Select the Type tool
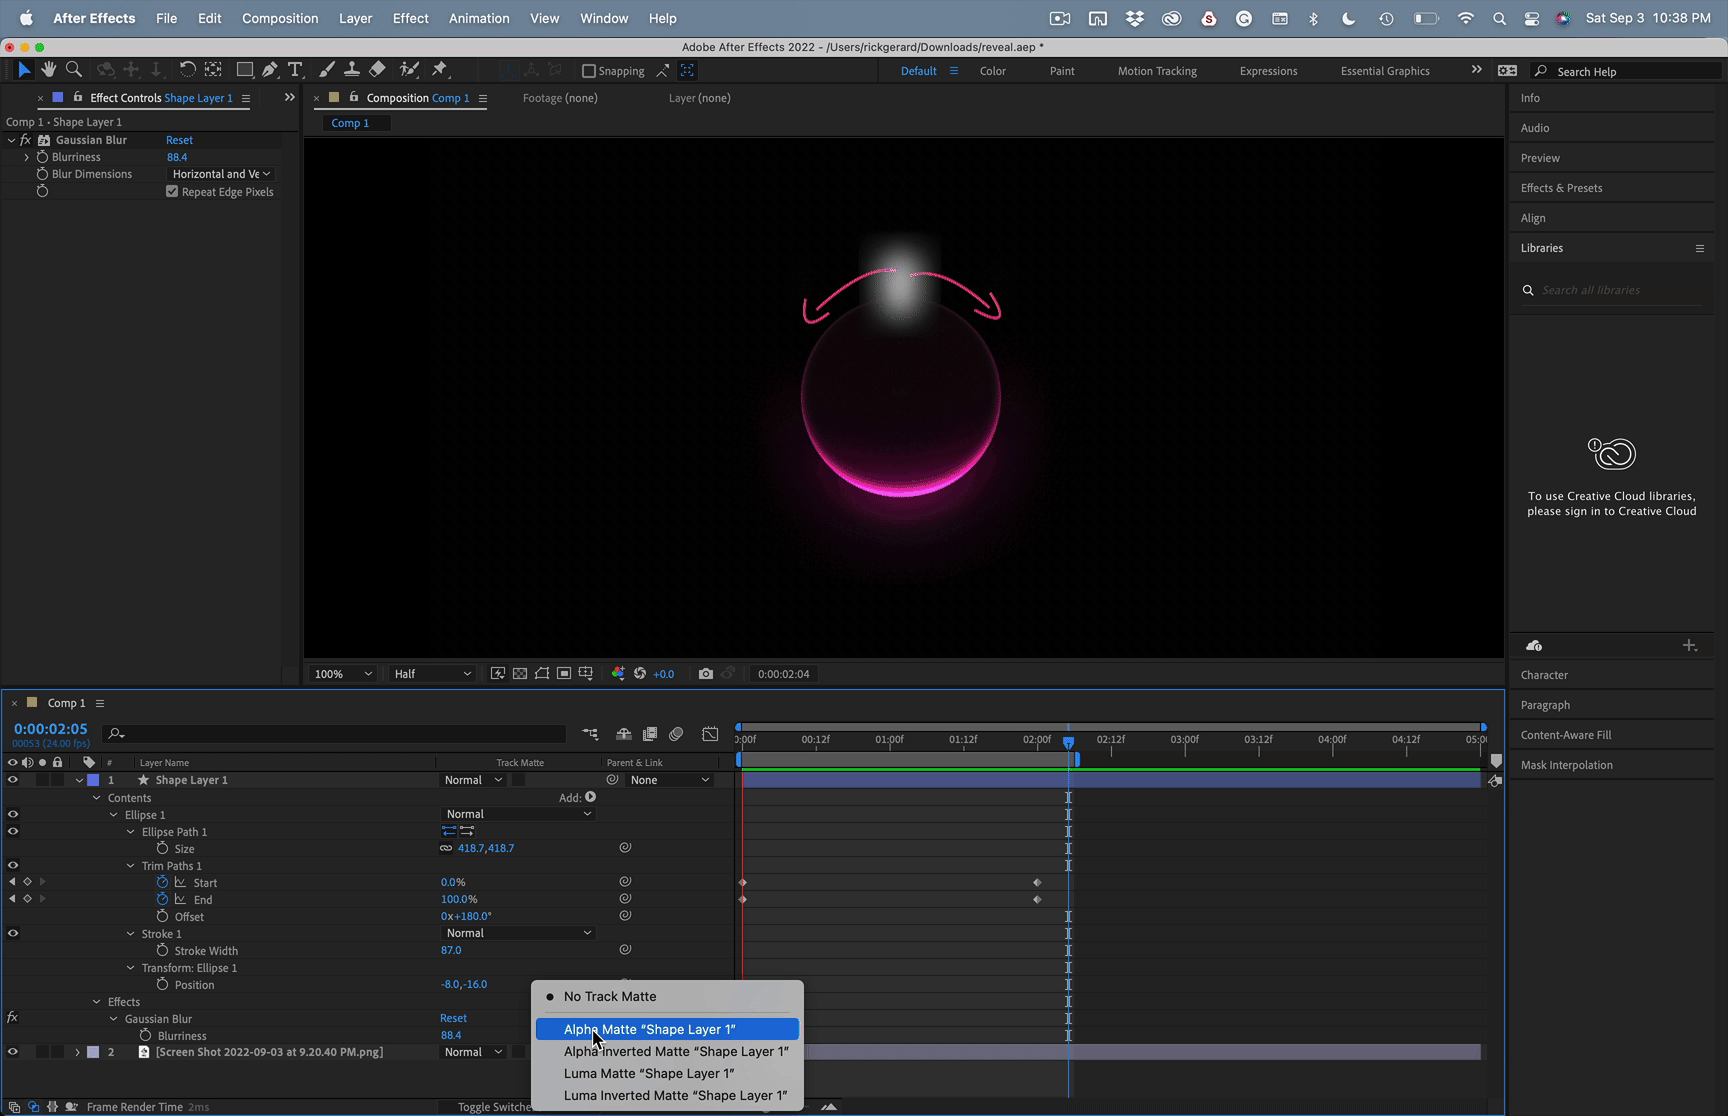This screenshot has width=1728, height=1116. 295,70
